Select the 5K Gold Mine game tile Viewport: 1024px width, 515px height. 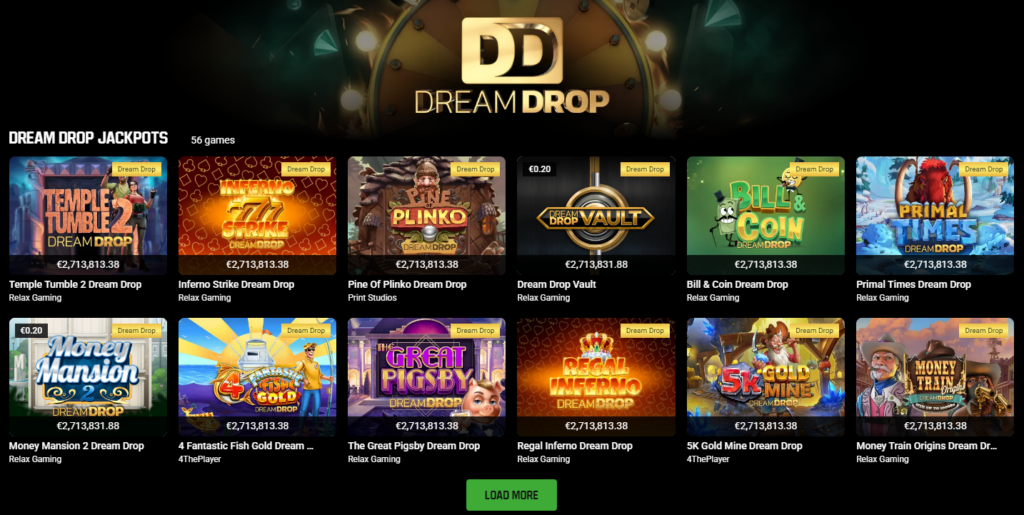tap(765, 377)
